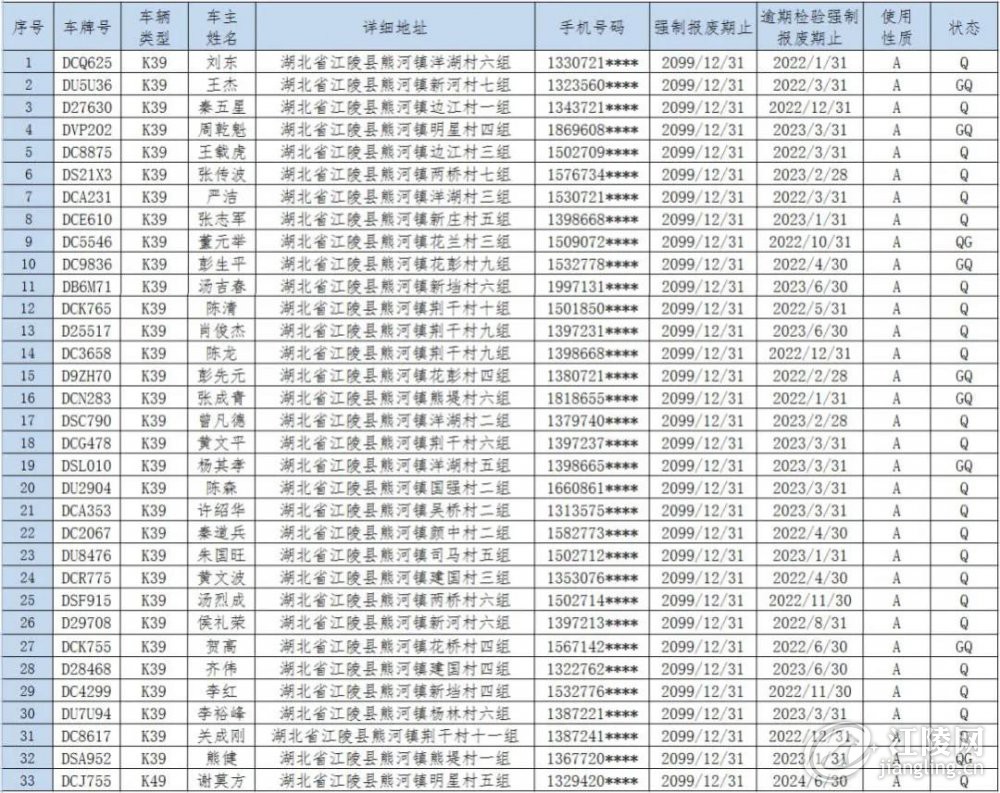
Task: Click owner name 关成刚
Action: tap(222, 736)
